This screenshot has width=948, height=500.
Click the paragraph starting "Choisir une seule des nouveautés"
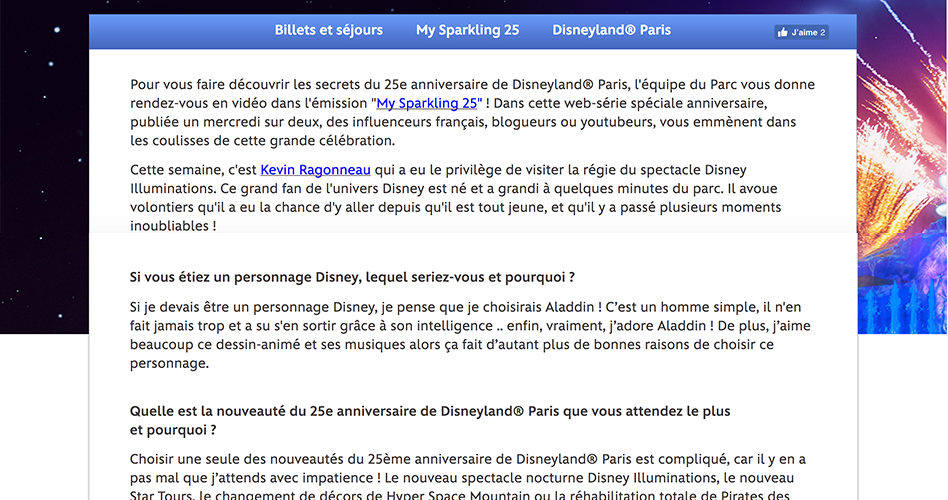pyautogui.click(x=467, y=478)
